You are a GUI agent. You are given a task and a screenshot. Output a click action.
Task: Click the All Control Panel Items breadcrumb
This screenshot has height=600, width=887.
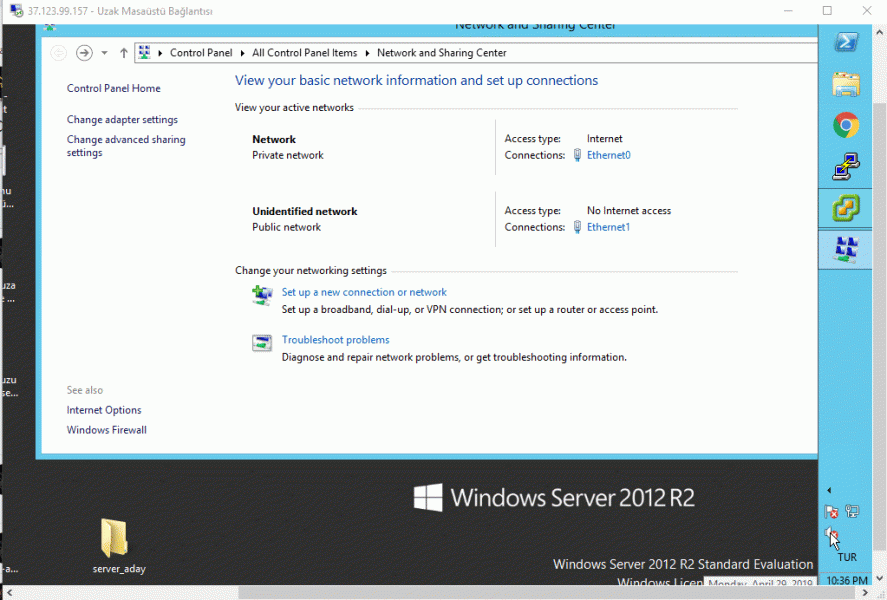(304, 53)
